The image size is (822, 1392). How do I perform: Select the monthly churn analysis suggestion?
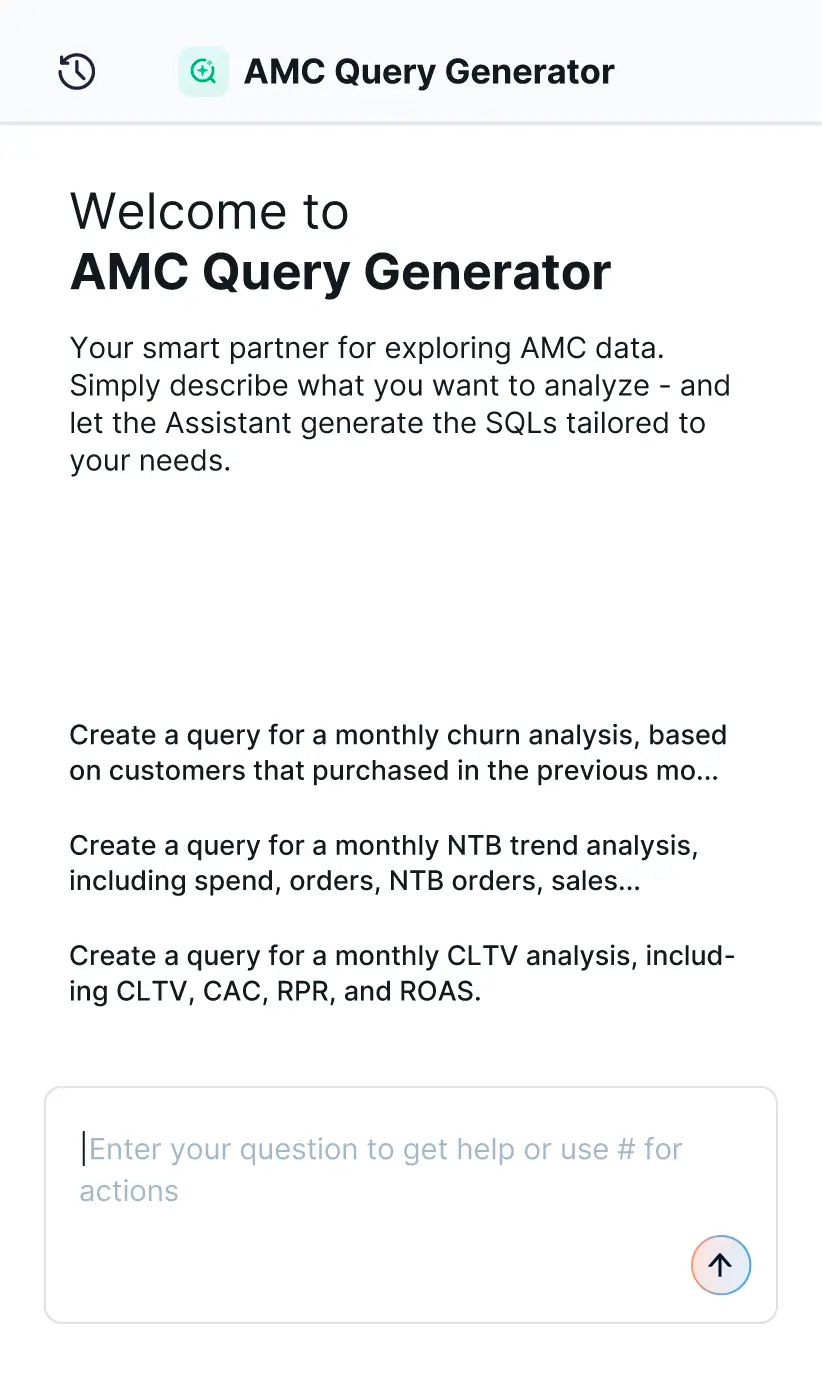[397, 753]
